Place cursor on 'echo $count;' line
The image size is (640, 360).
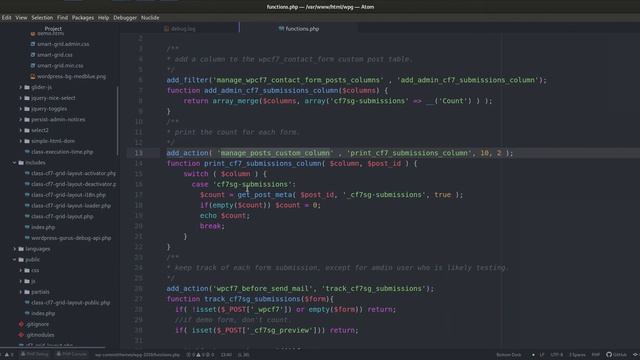(224, 216)
